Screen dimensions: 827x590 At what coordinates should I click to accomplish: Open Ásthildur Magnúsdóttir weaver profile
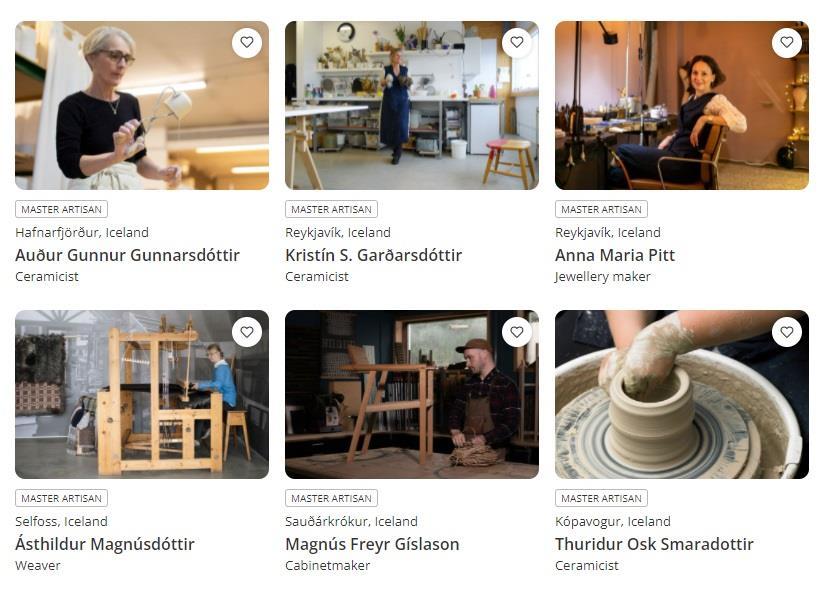click(105, 544)
